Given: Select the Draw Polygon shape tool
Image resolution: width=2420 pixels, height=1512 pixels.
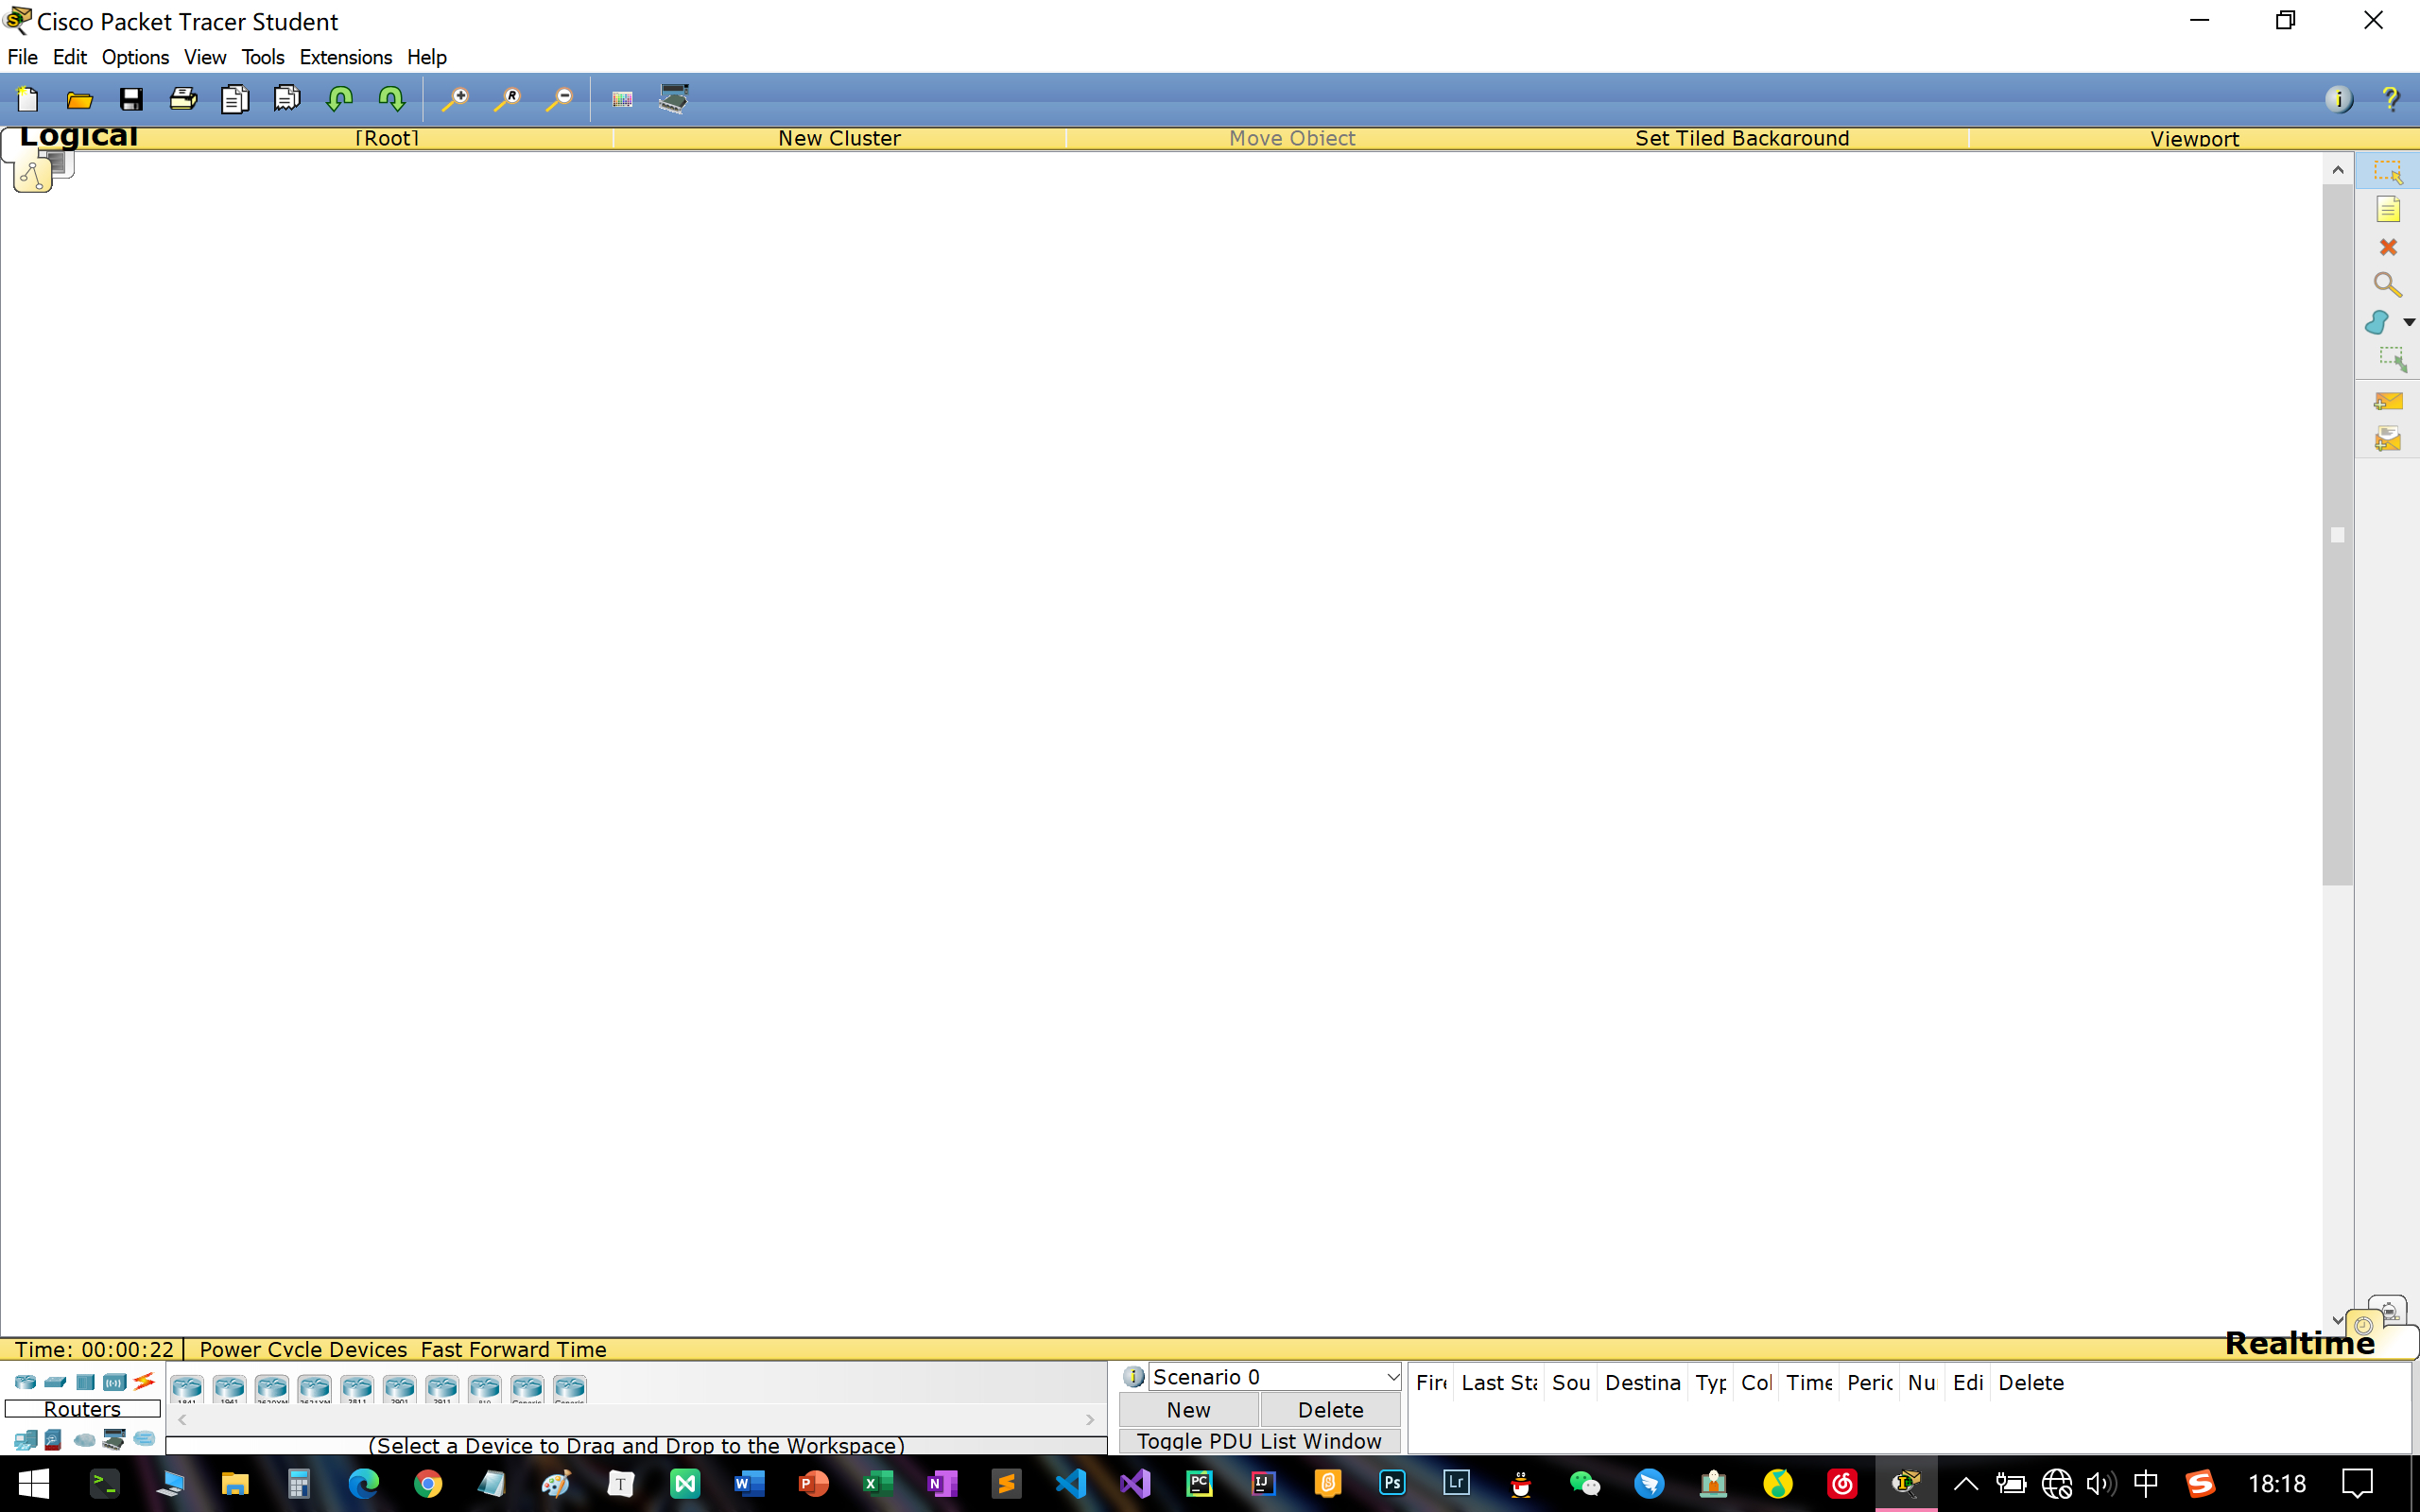Looking at the screenshot, I should [2378, 322].
